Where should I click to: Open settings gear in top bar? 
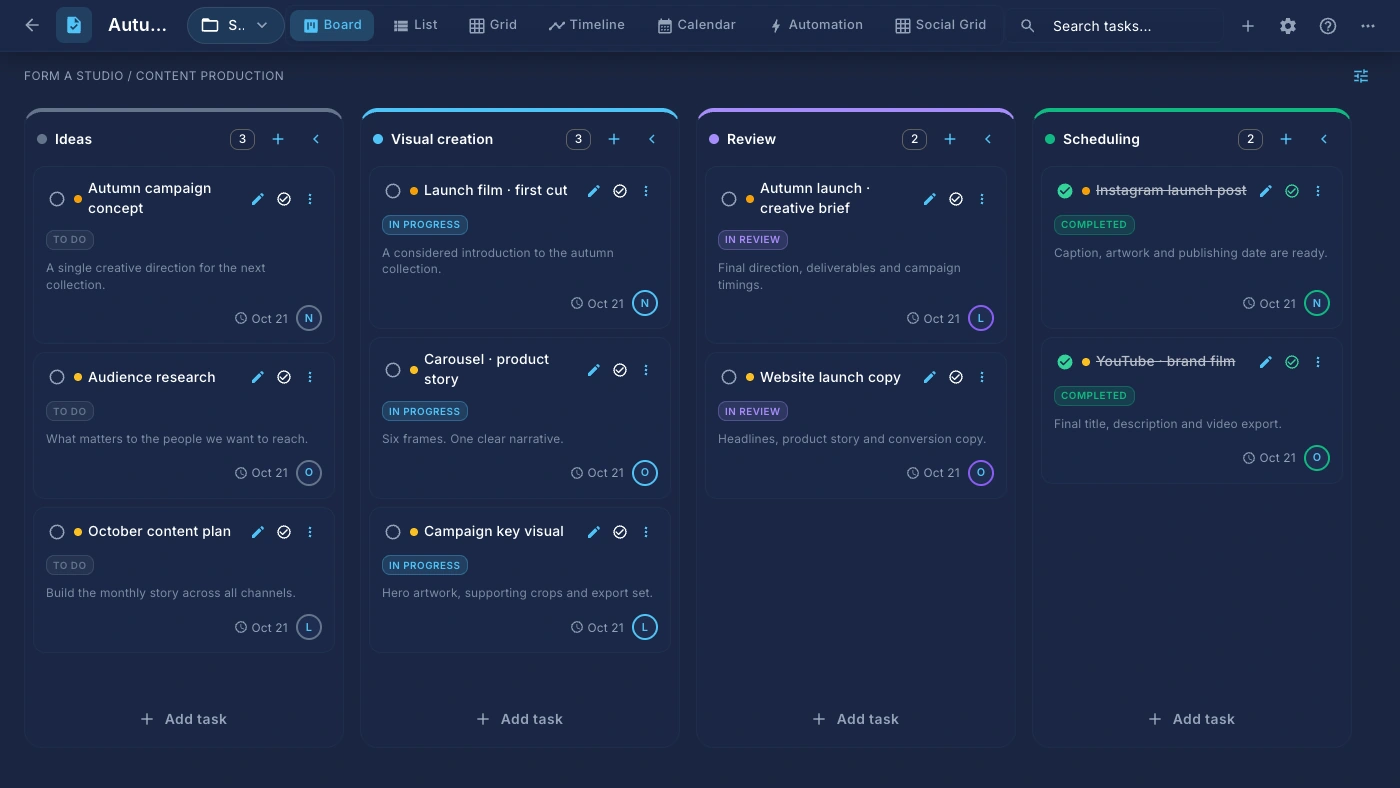click(1288, 26)
